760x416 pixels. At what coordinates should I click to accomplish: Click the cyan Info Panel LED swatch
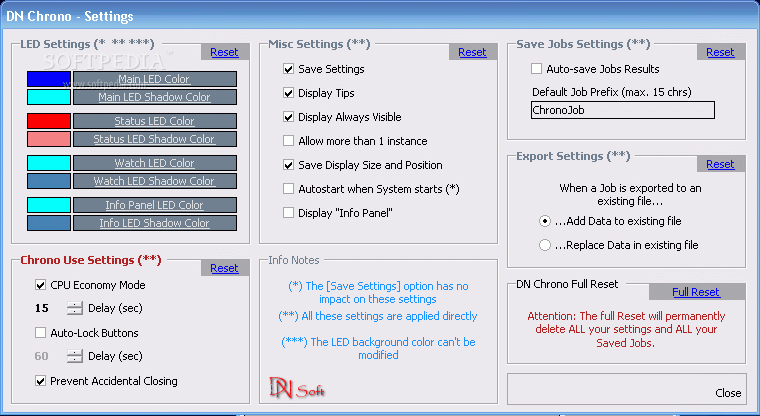coord(49,205)
